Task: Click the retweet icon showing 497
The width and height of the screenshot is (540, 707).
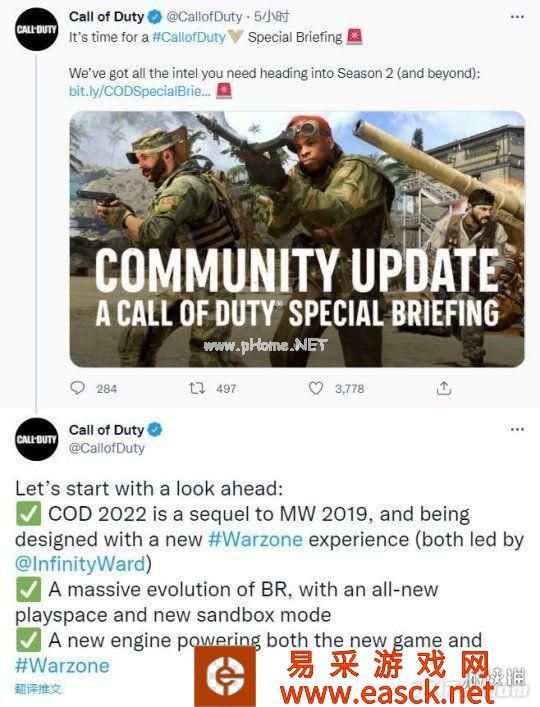Action: [x=197, y=388]
